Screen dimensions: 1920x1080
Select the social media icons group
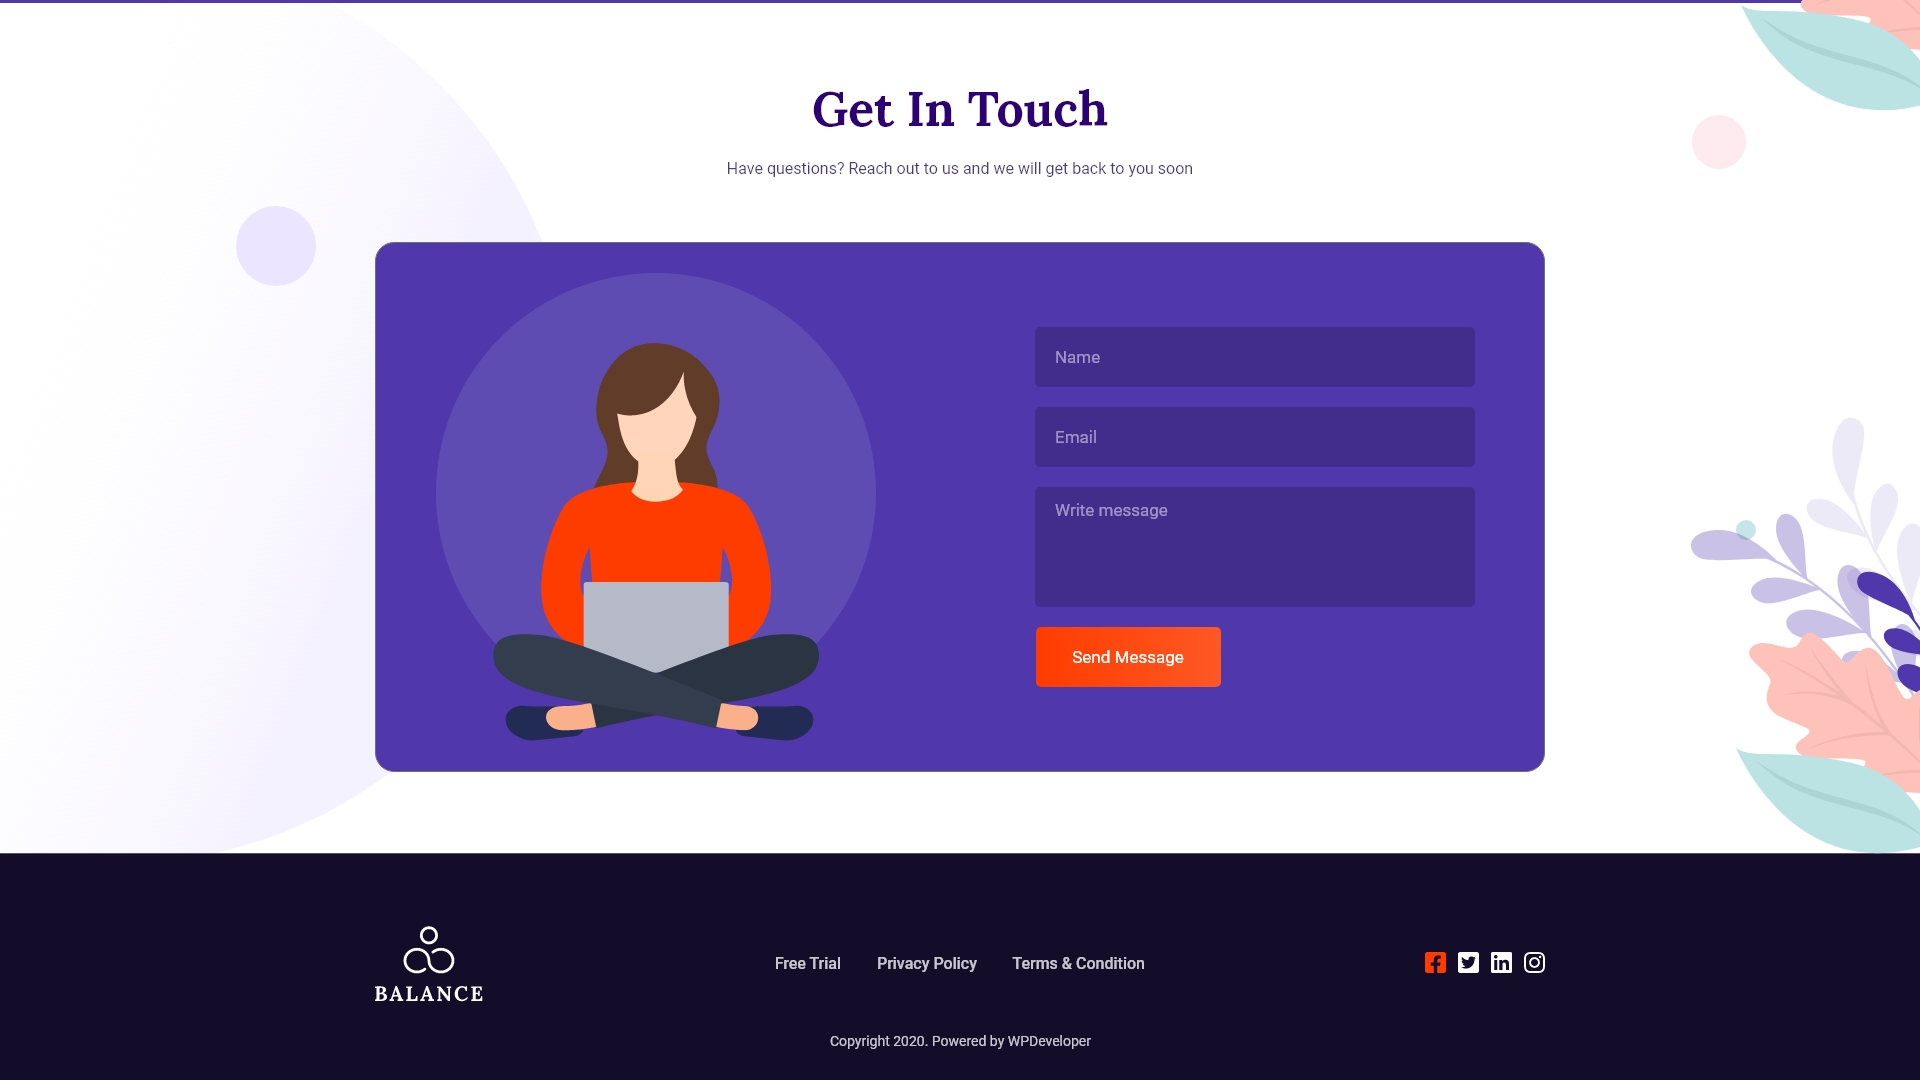1485,963
